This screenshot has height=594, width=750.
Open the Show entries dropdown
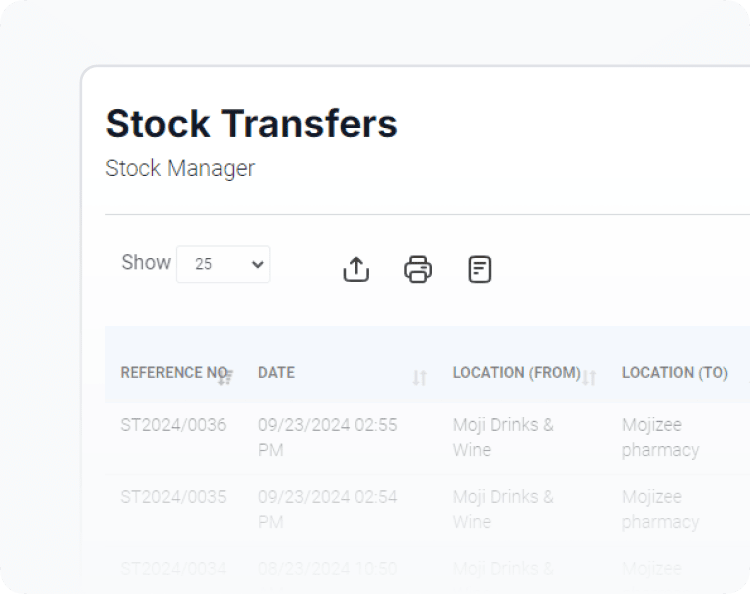(x=223, y=264)
